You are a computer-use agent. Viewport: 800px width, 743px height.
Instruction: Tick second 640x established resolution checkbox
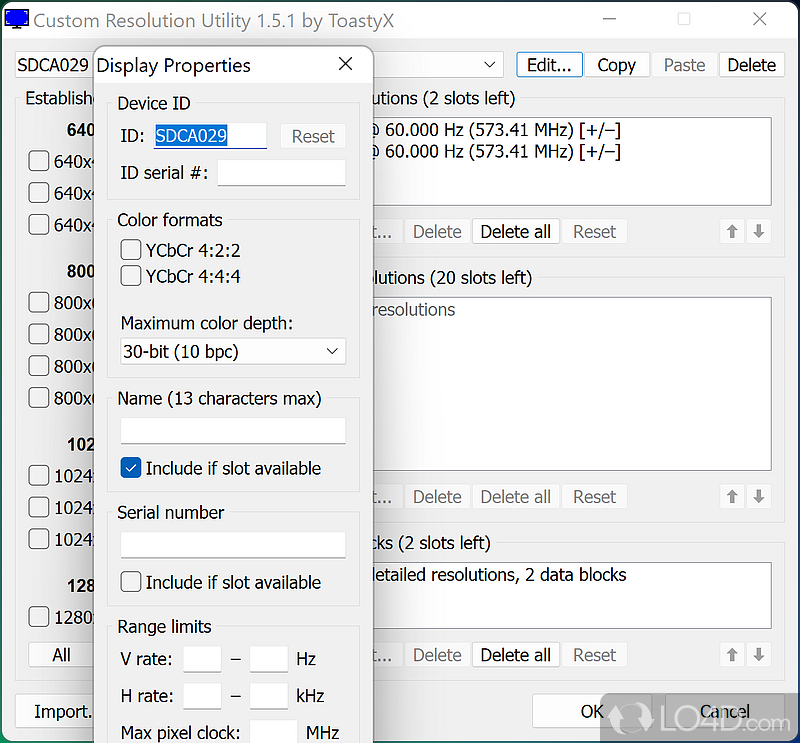[x=39, y=193]
